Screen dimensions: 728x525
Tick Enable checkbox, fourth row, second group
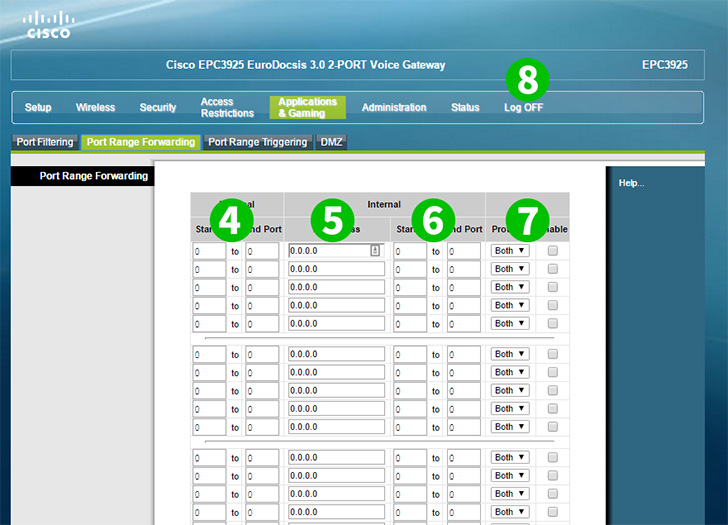coord(552,408)
